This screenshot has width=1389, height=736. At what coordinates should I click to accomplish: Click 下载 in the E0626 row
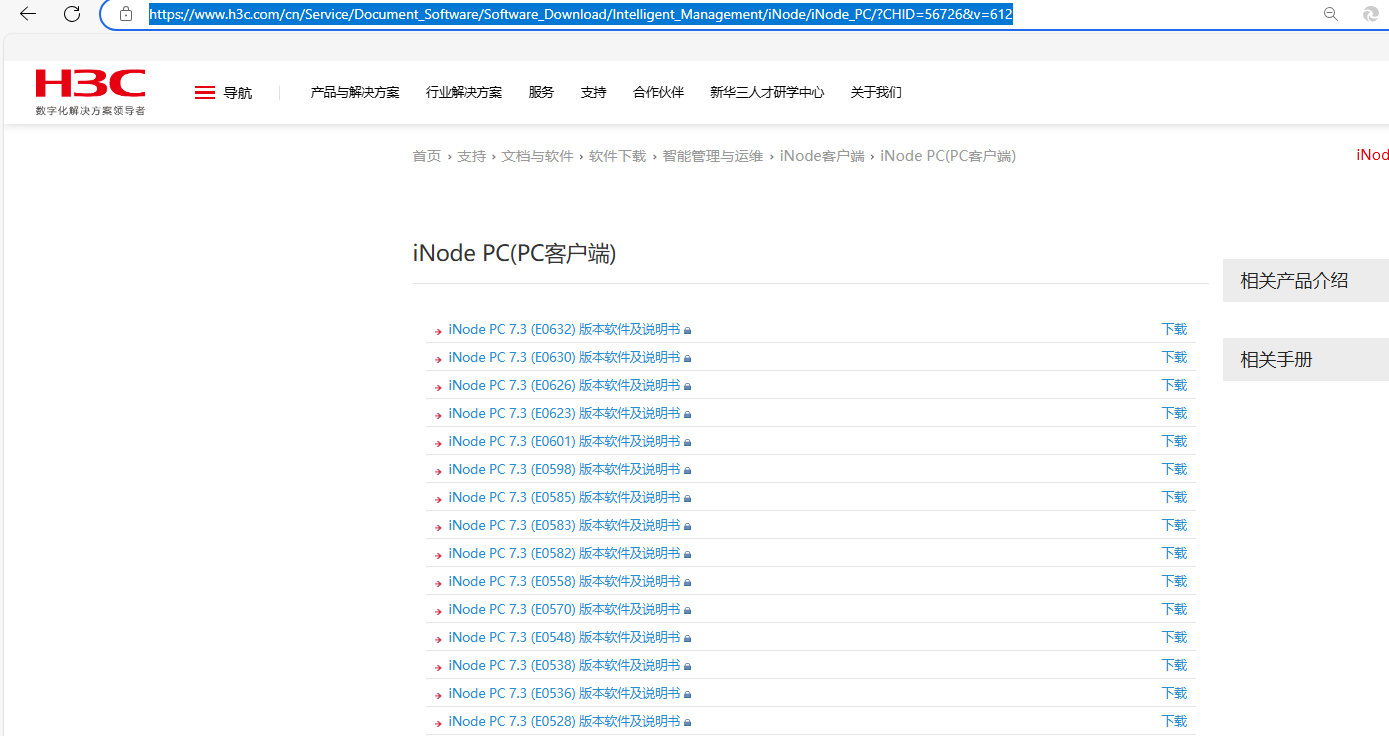(x=1174, y=385)
